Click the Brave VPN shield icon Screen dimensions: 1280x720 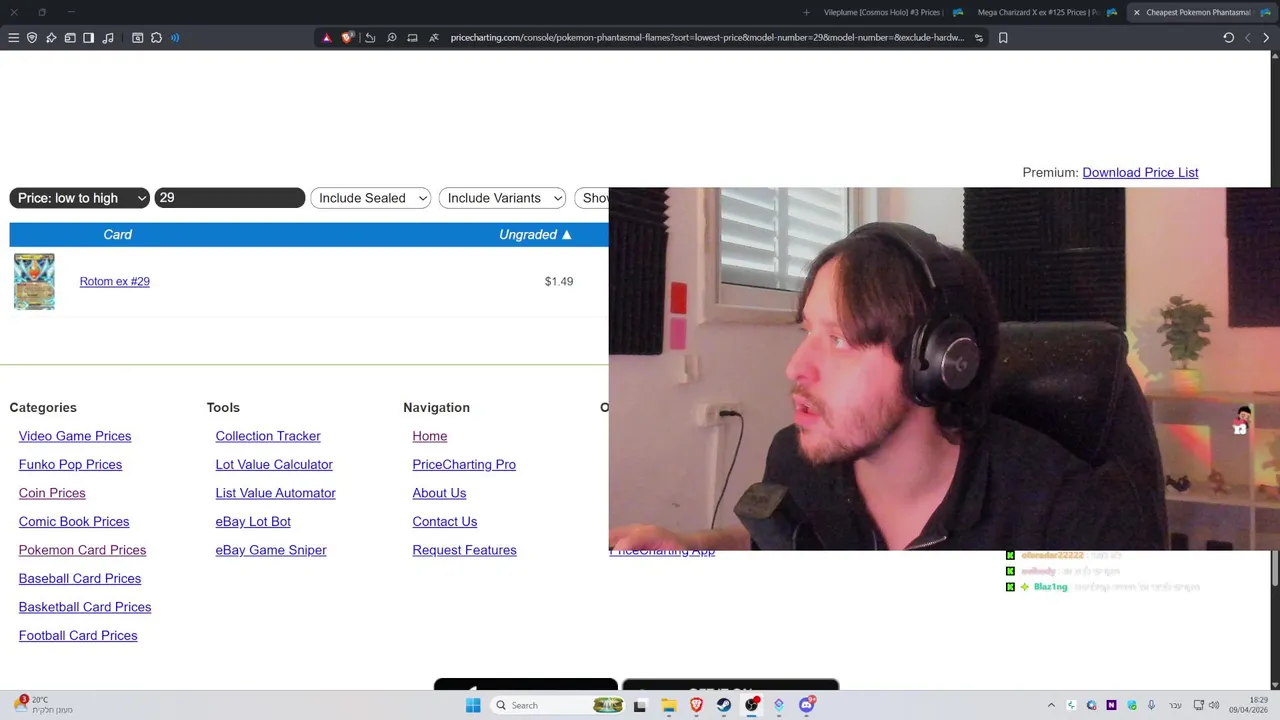click(32, 38)
